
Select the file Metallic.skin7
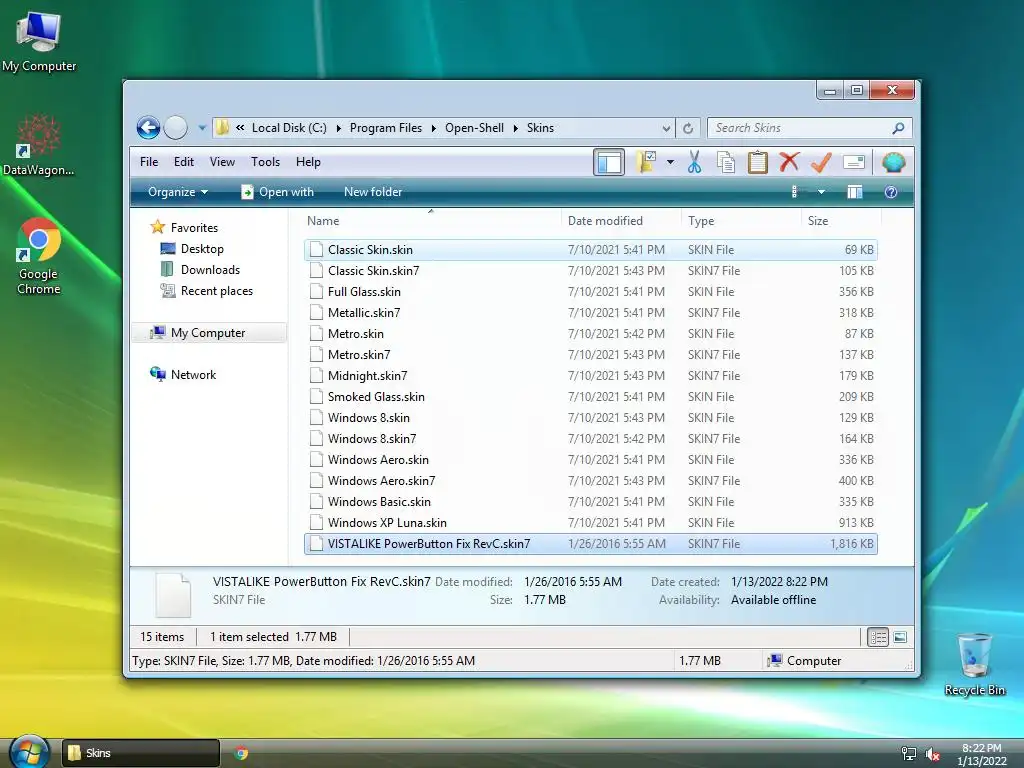tap(590, 313)
